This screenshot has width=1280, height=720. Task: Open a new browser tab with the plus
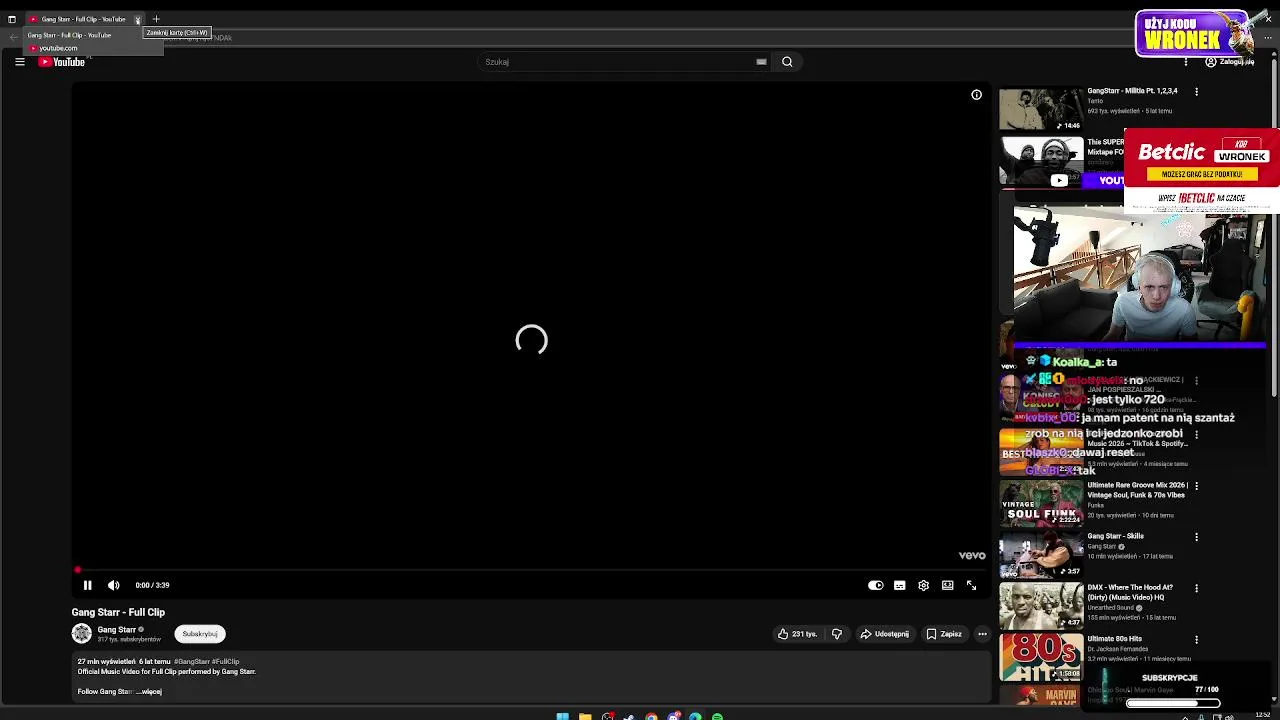click(x=156, y=19)
